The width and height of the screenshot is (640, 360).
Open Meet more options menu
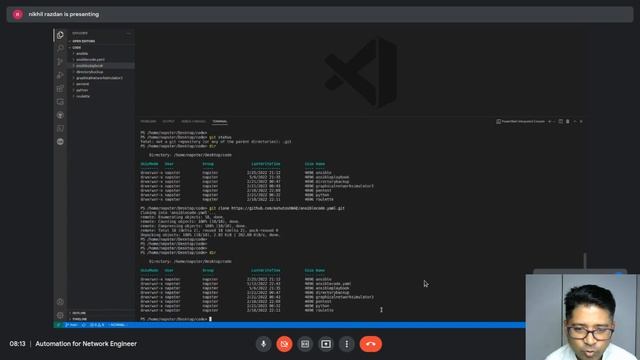point(347,344)
